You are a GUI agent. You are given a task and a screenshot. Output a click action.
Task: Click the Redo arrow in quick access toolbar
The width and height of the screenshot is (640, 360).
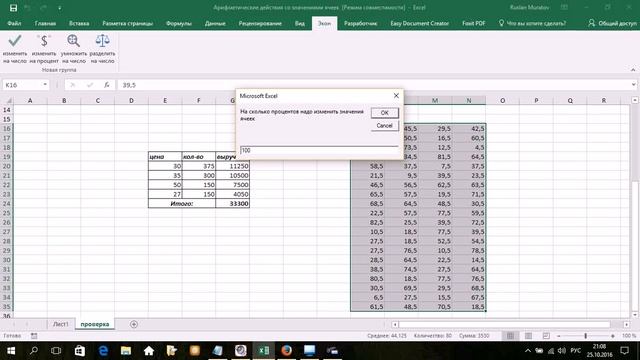click(x=43, y=8)
